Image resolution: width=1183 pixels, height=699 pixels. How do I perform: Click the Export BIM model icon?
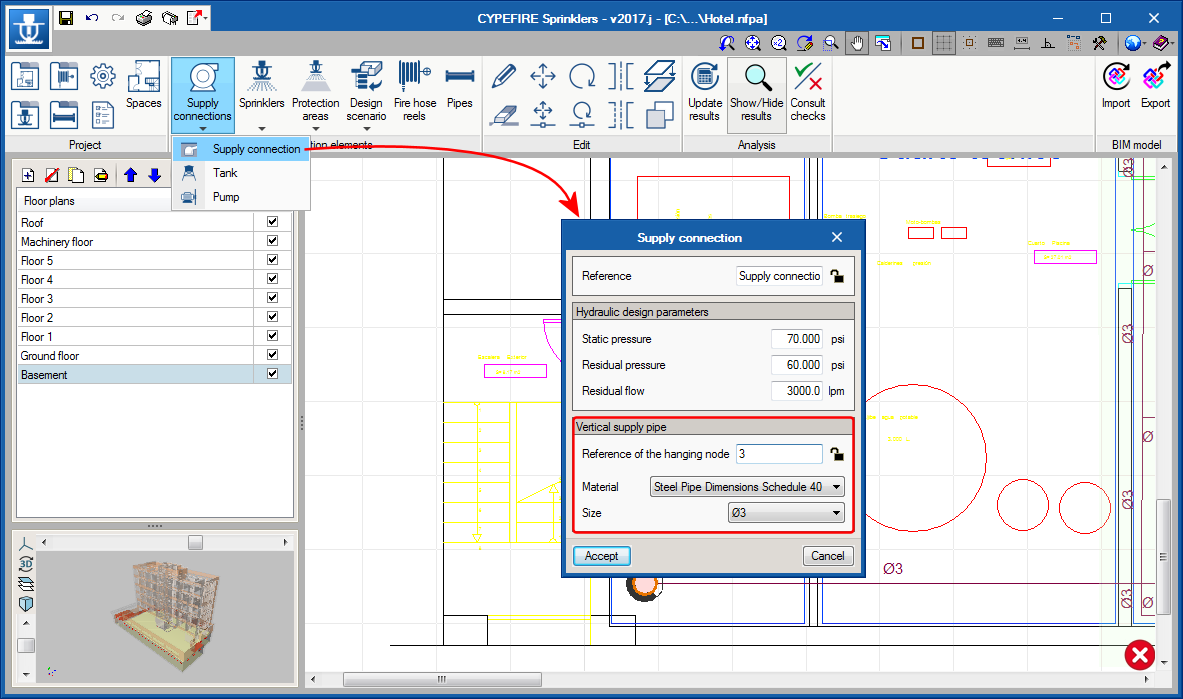click(1155, 78)
